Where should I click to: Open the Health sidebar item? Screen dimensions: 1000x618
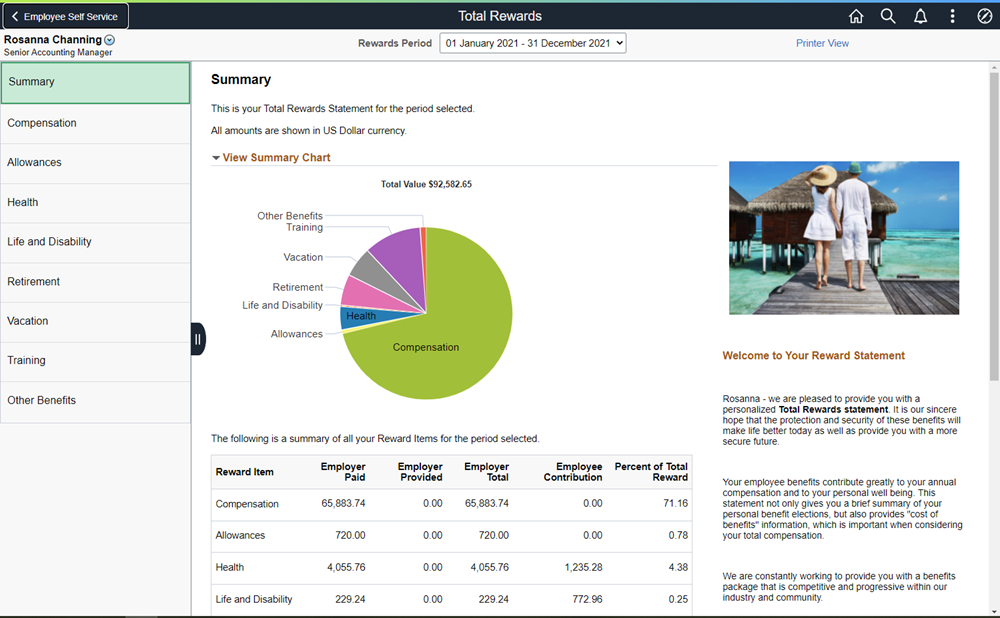[96, 202]
